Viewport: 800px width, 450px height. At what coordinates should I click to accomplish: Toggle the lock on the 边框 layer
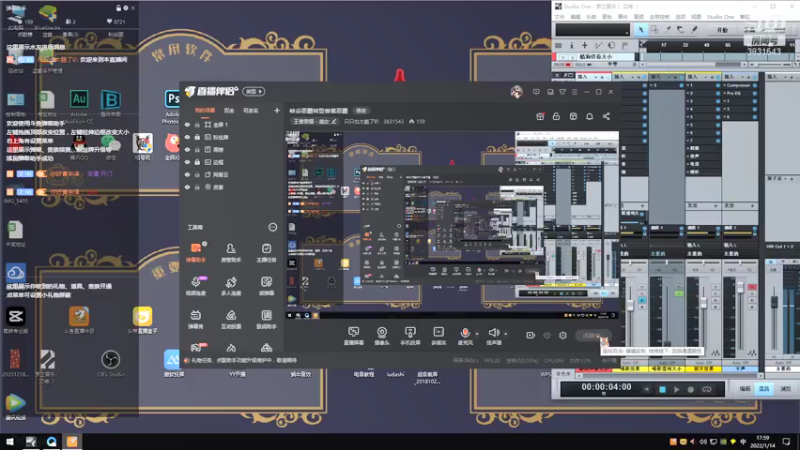pos(197,162)
